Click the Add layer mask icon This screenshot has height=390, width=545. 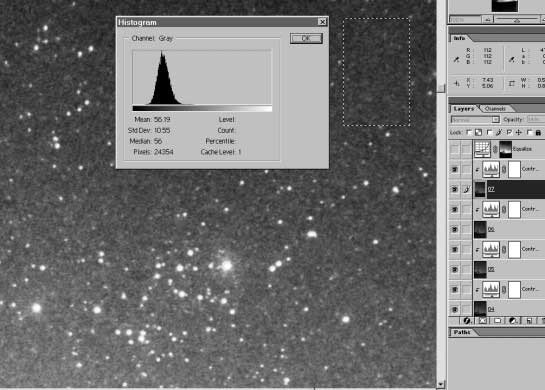point(482,320)
